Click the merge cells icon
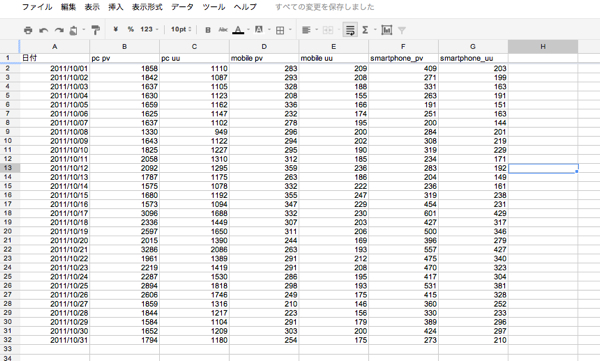The image size is (600, 361). tap(328, 30)
